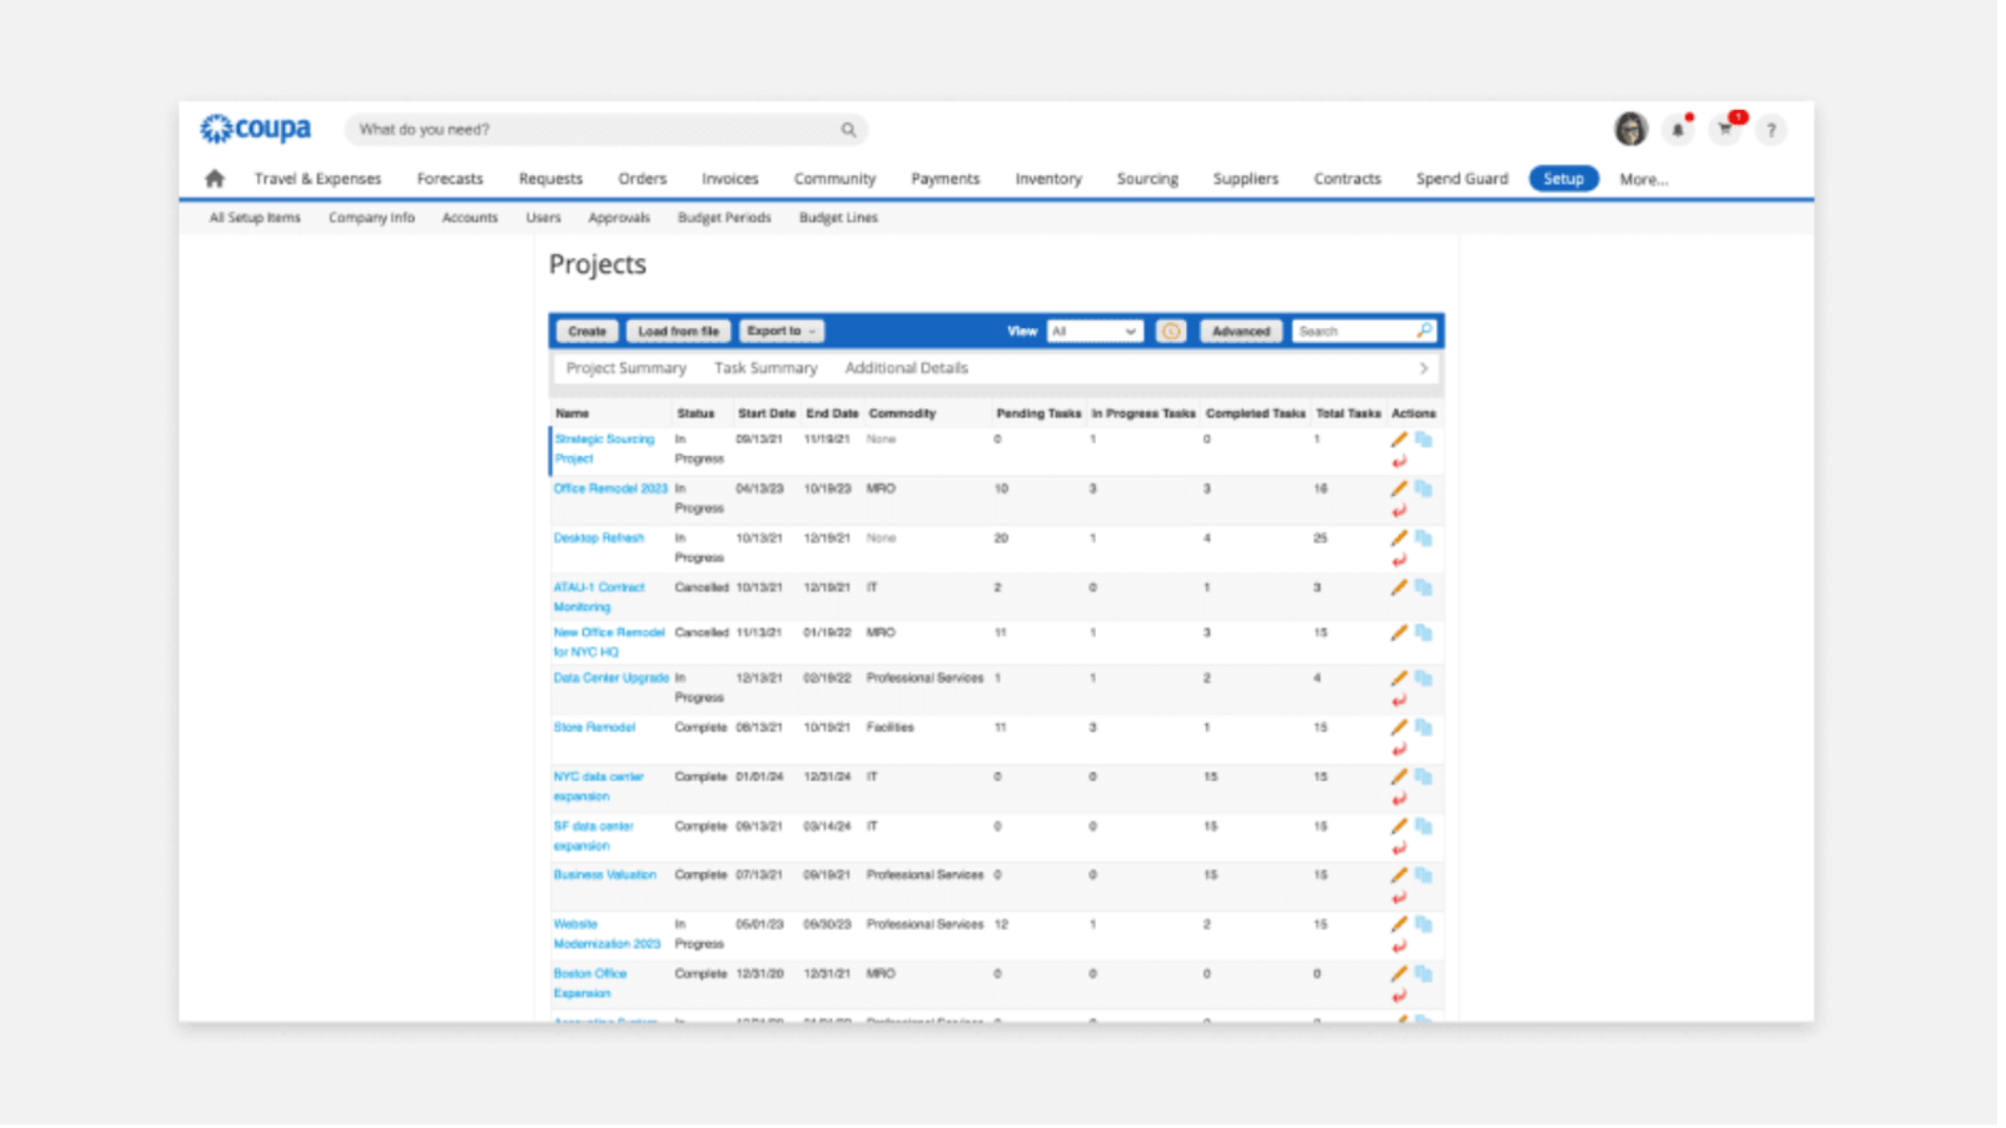The width and height of the screenshot is (2006, 1128).
Task: Click the copy icon for NYC data center expansion
Action: click(1423, 775)
